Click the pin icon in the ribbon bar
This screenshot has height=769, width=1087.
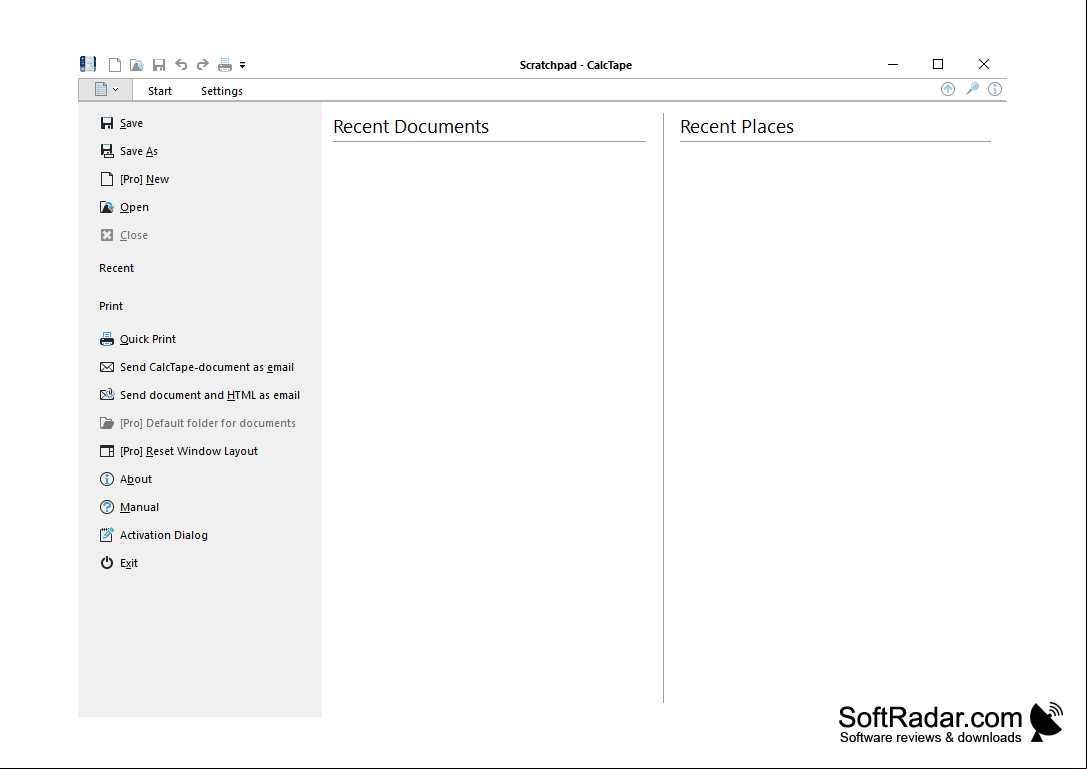[972, 89]
